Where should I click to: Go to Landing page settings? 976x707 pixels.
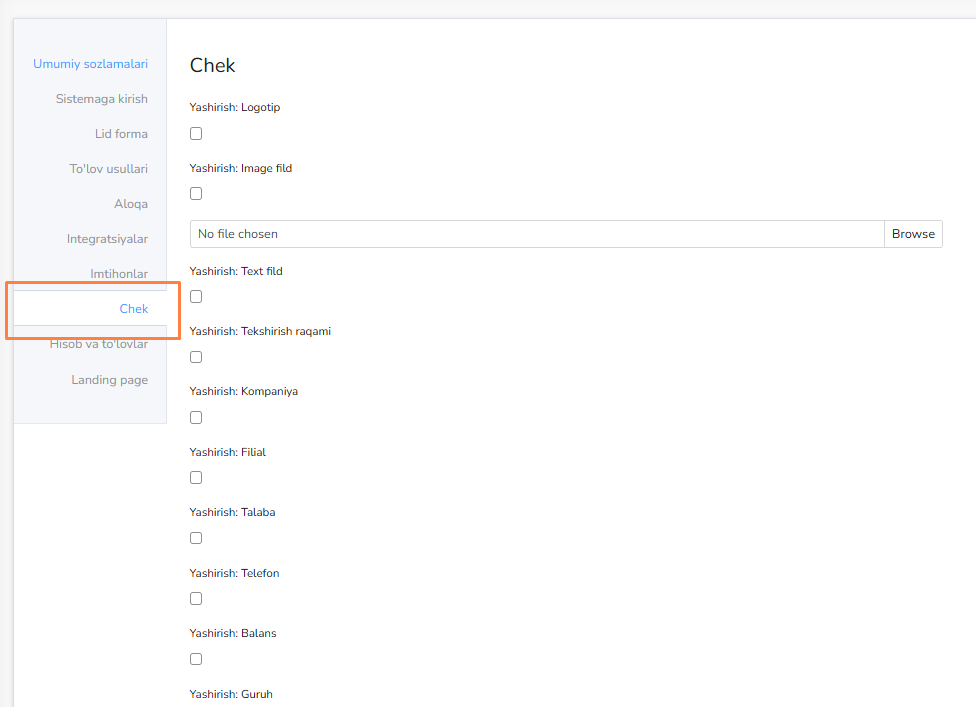(109, 380)
